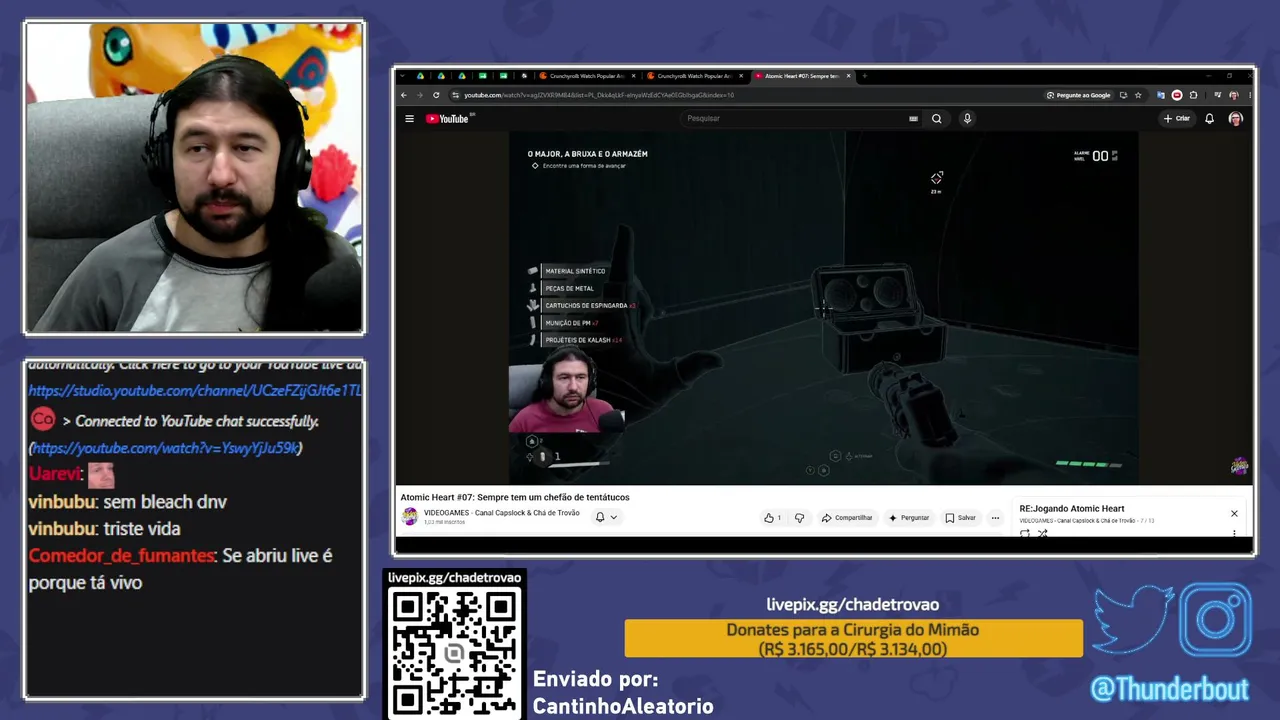Toggle playlist shuffle icon

coord(1042,533)
